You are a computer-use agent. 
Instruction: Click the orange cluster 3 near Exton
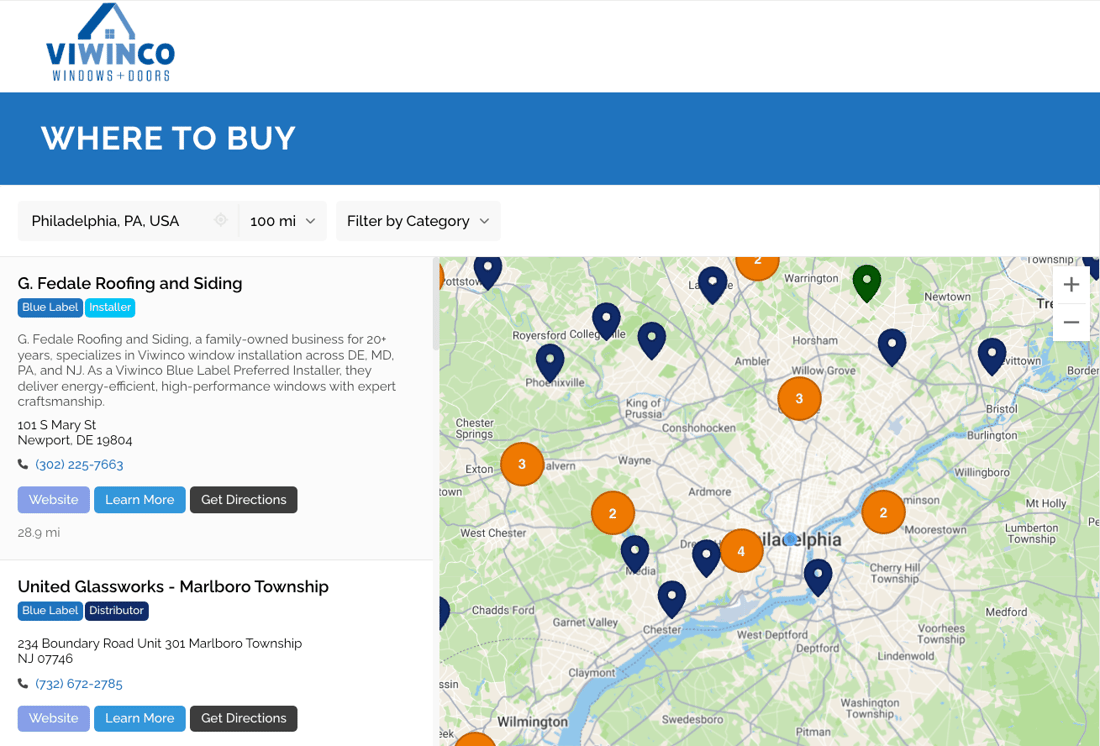tap(522, 463)
